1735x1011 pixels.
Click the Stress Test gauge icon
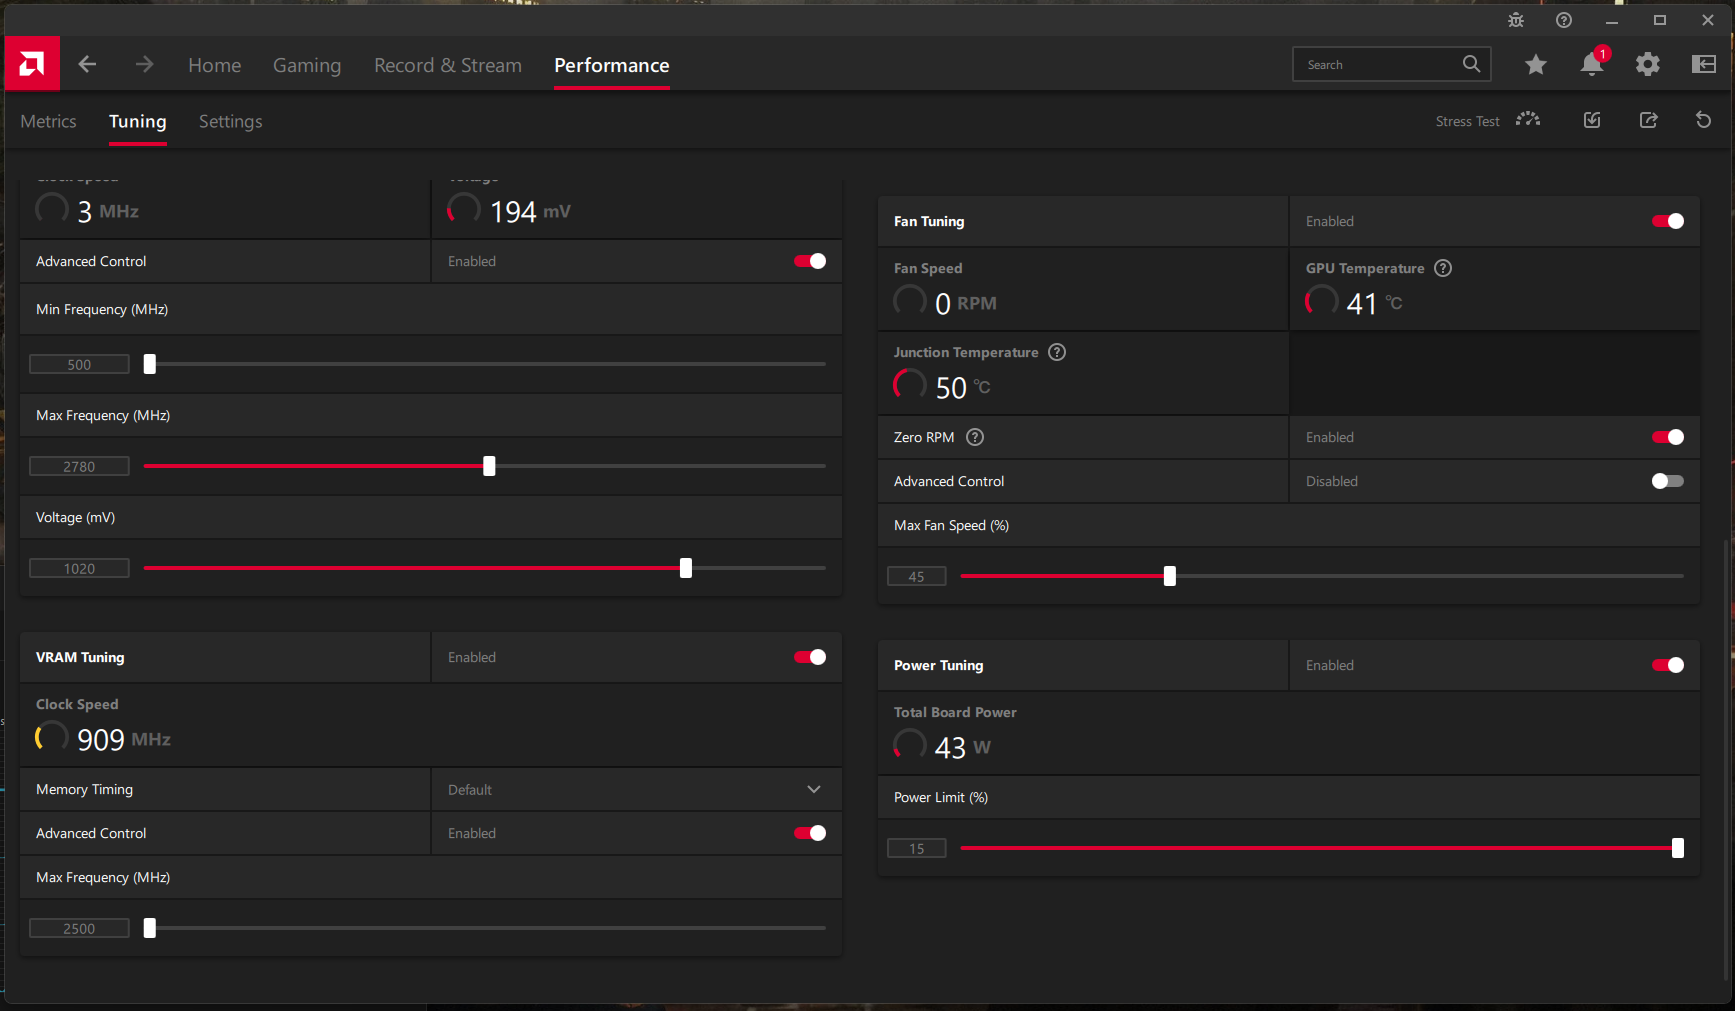click(x=1528, y=120)
